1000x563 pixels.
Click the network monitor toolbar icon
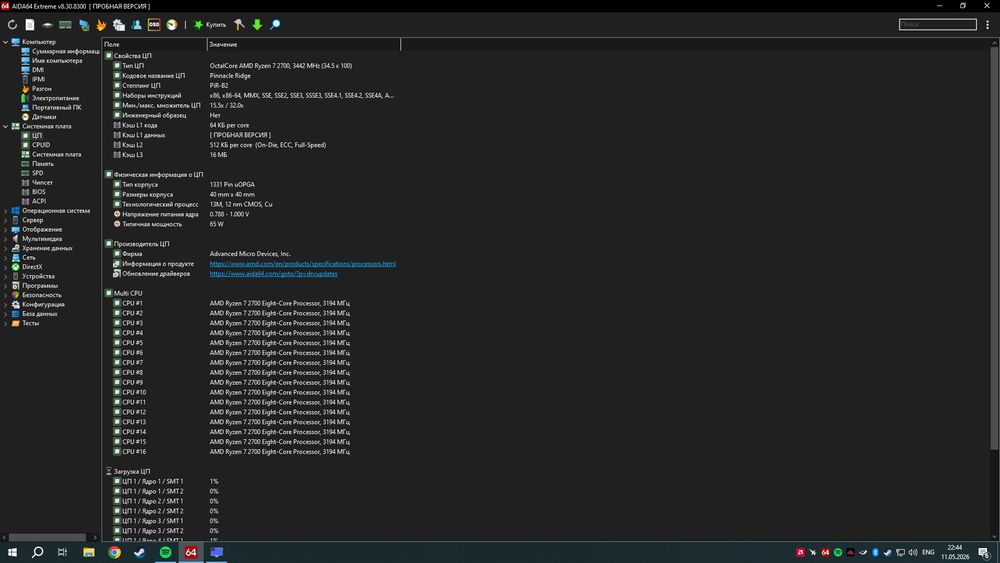(84, 25)
